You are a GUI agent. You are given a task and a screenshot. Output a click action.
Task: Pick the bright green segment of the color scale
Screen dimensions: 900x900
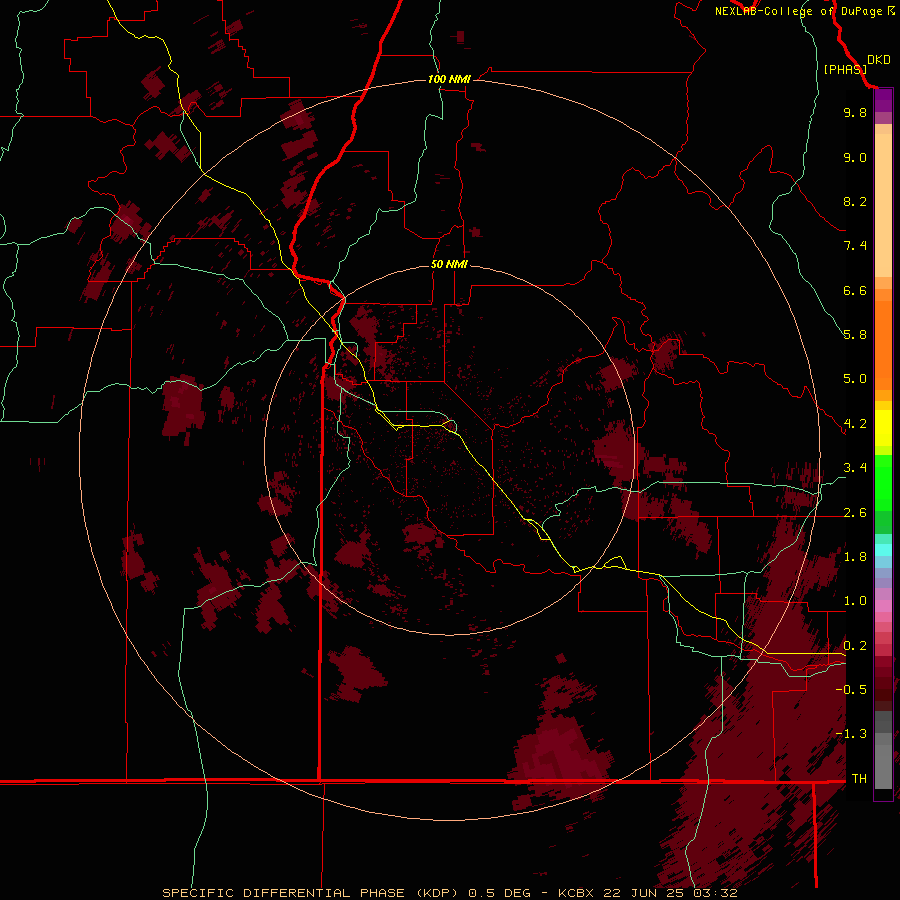pyautogui.click(x=883, y=483)
